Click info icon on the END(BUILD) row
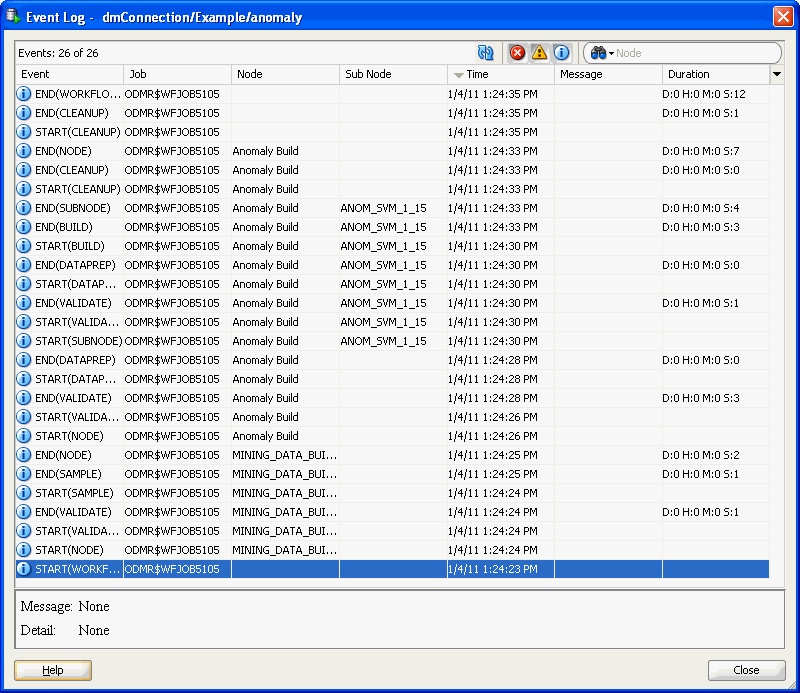This screenshot has height=693, width=800. (x=23, y=227)
